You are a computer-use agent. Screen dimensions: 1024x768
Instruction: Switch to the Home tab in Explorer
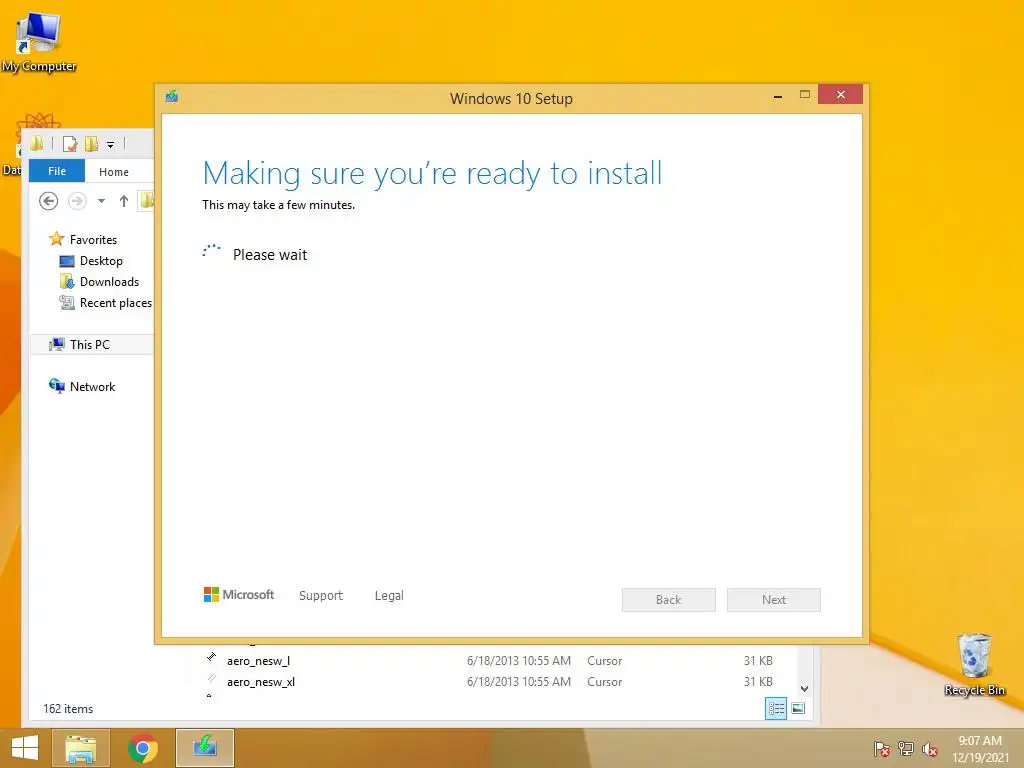point(114,172)
